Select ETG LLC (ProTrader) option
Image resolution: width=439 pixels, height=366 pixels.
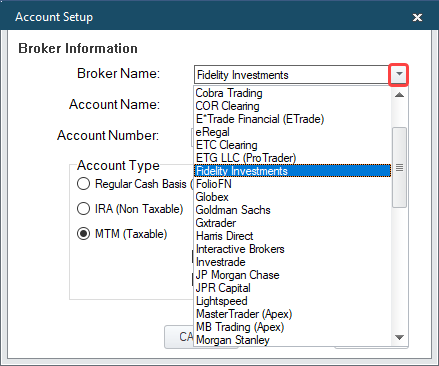(x=292, y=158)
